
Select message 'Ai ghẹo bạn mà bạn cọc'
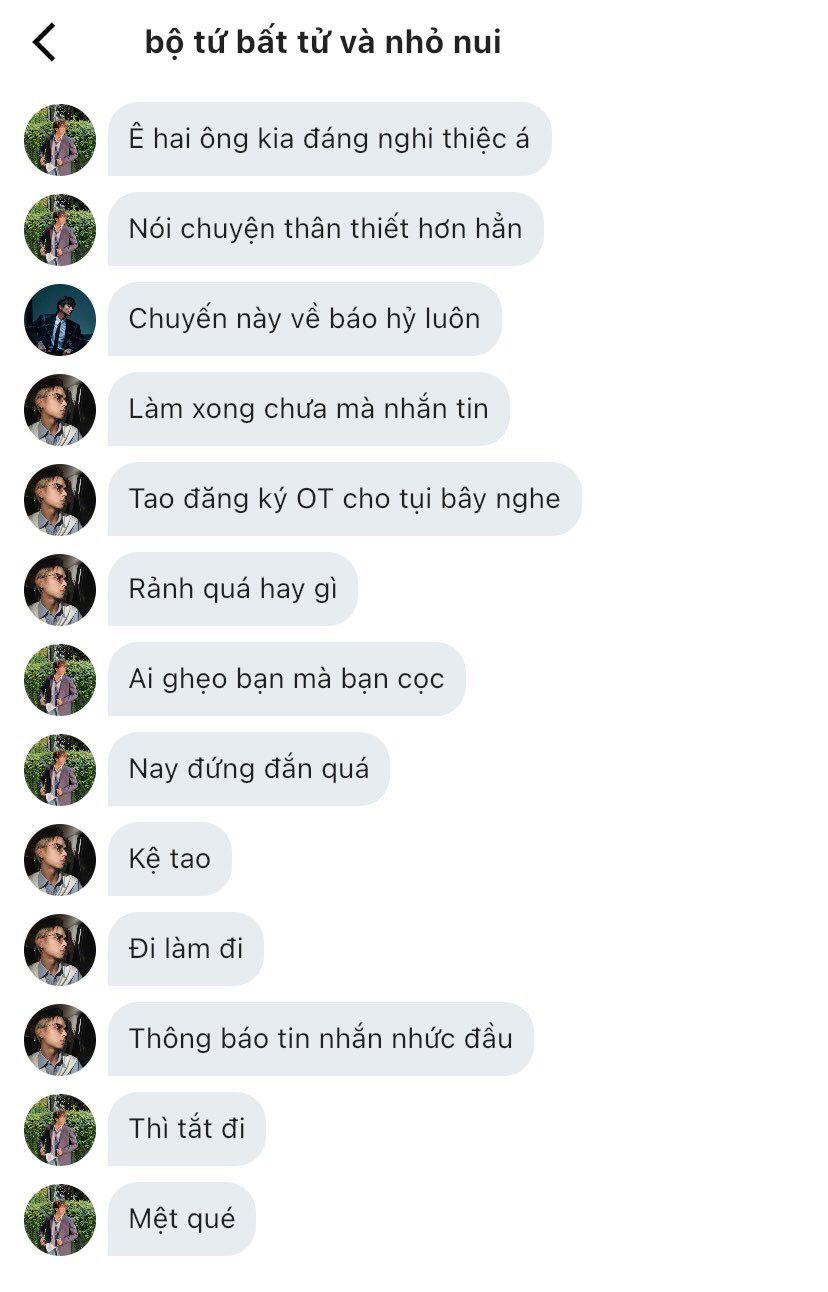pos(287,679)
